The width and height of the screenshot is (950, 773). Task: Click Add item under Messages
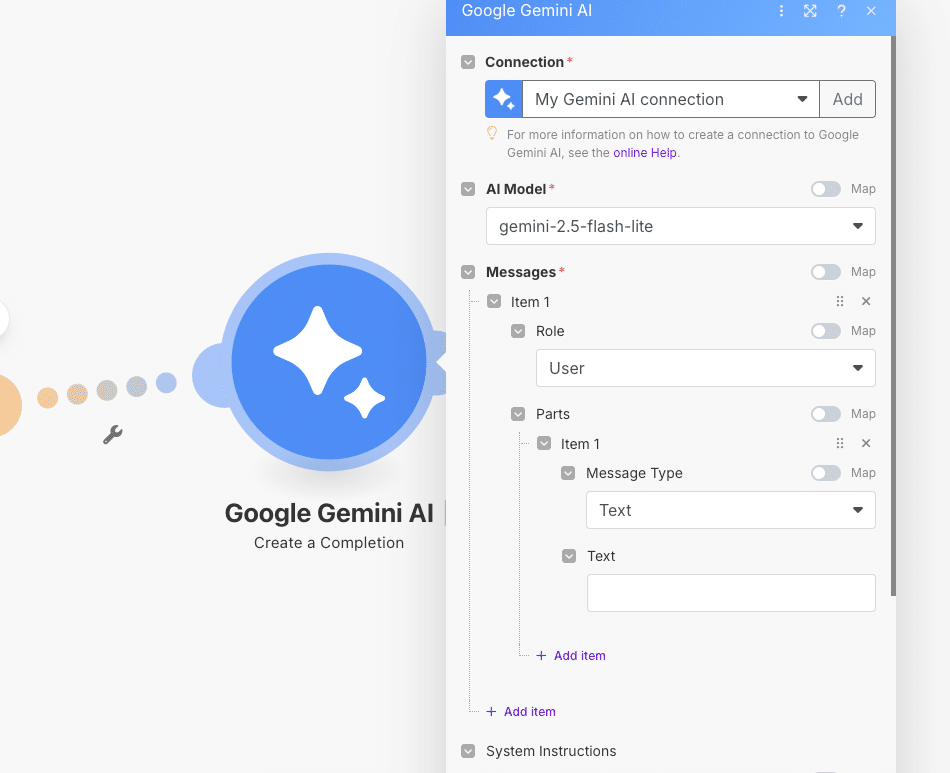pos(521,712)
